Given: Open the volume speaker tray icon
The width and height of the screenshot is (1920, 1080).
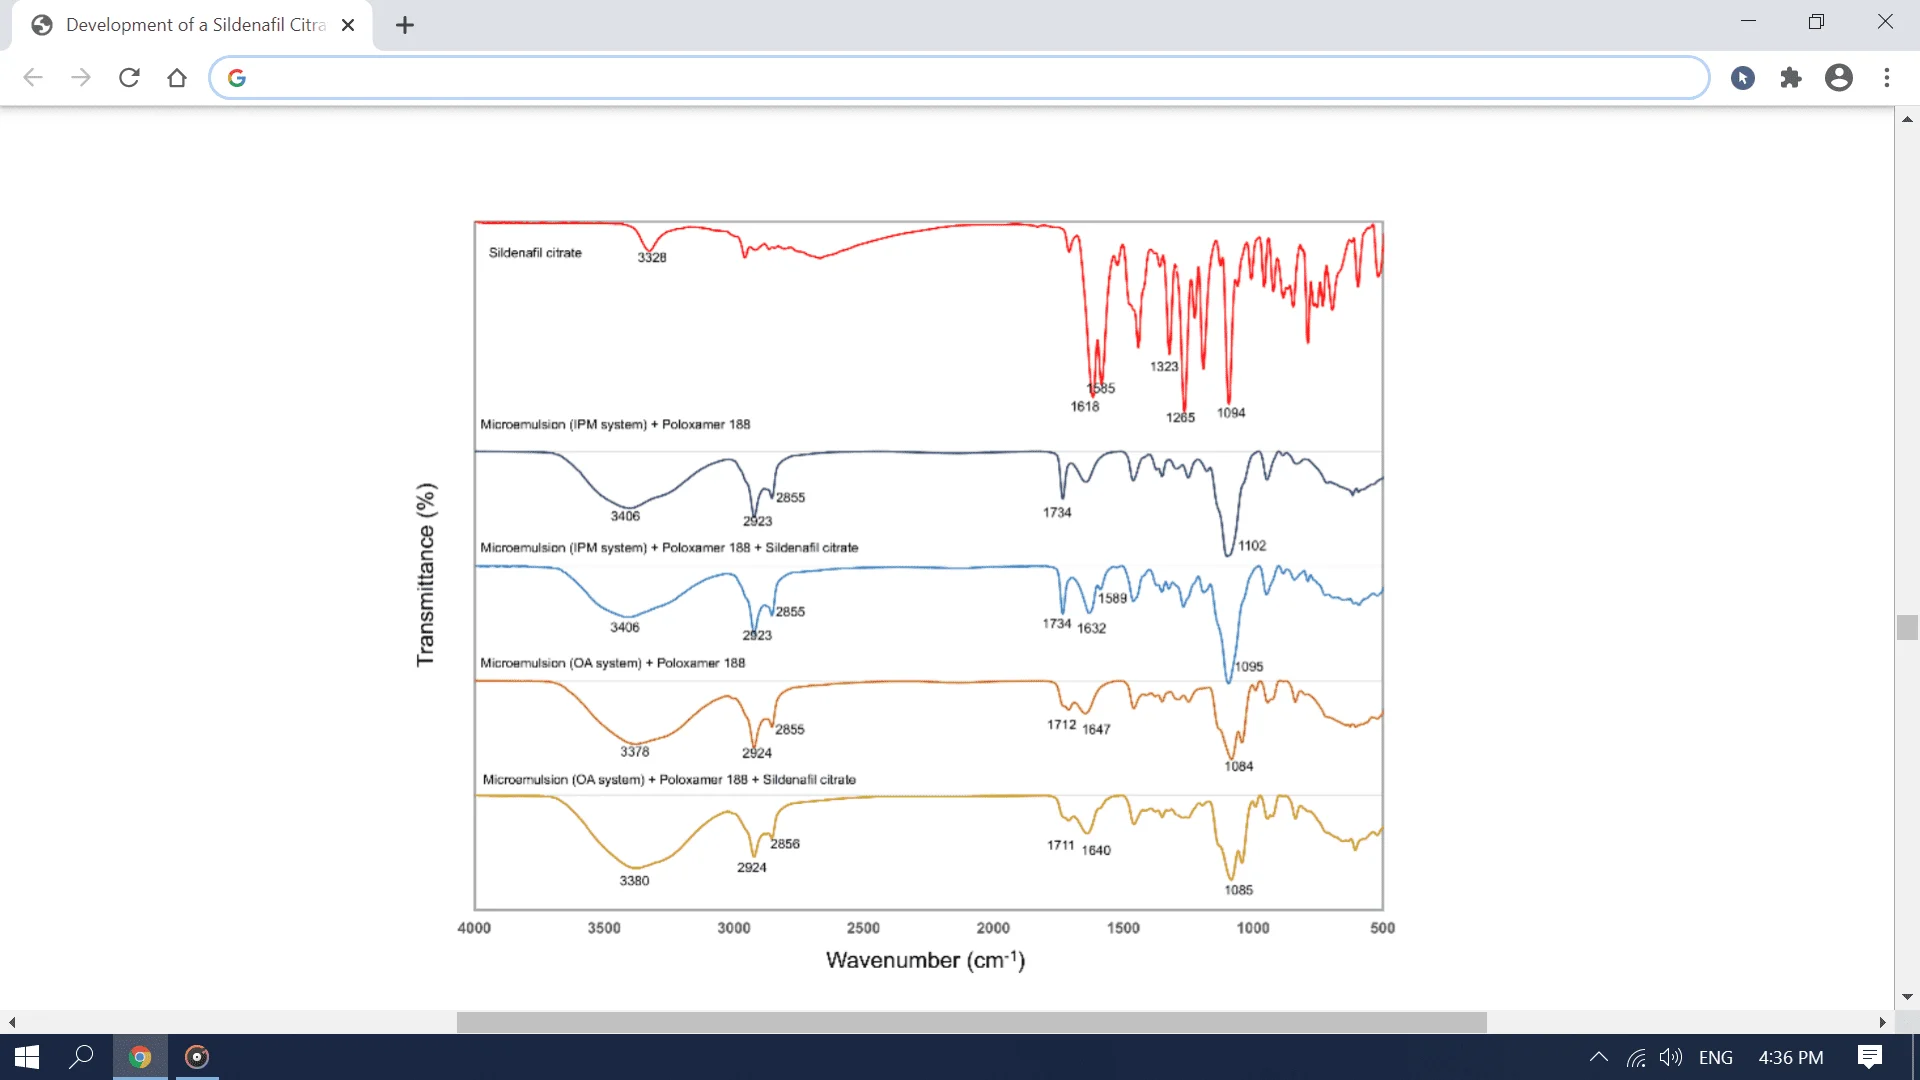Looking at the screenshot, I should tap(1670, 1057).
